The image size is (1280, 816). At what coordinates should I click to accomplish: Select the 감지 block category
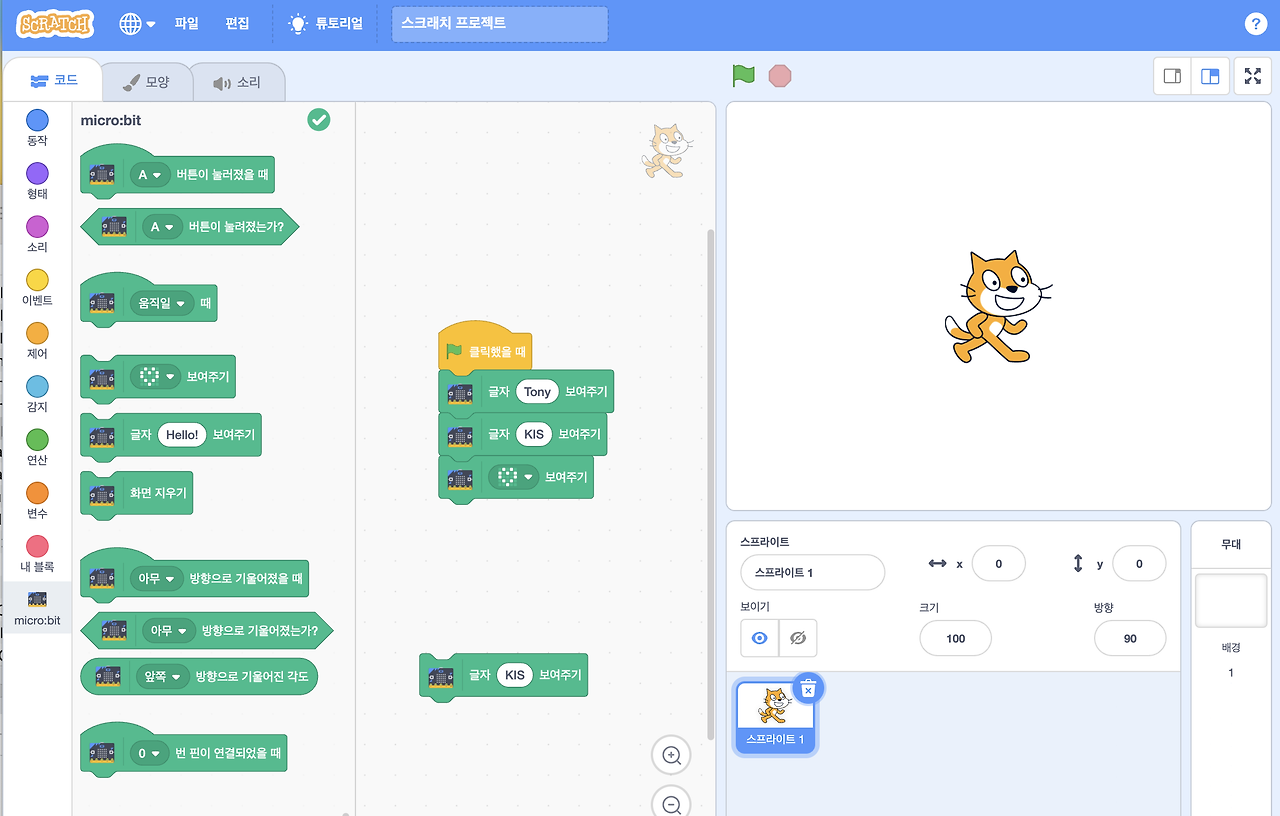point(37,395)
